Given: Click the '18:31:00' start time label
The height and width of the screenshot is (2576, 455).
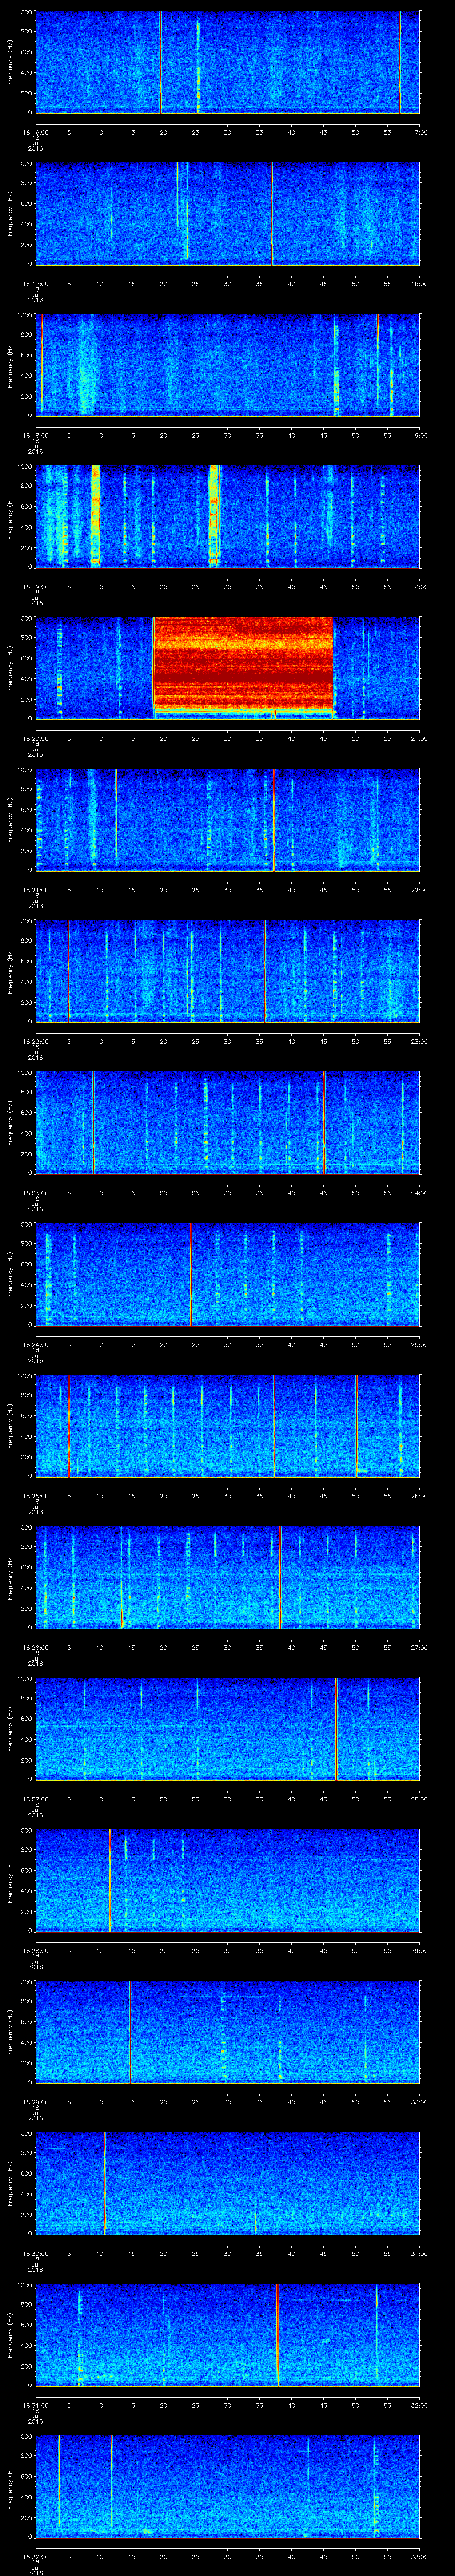Looking at the screenshot, I should click(x=35, y=2404).
